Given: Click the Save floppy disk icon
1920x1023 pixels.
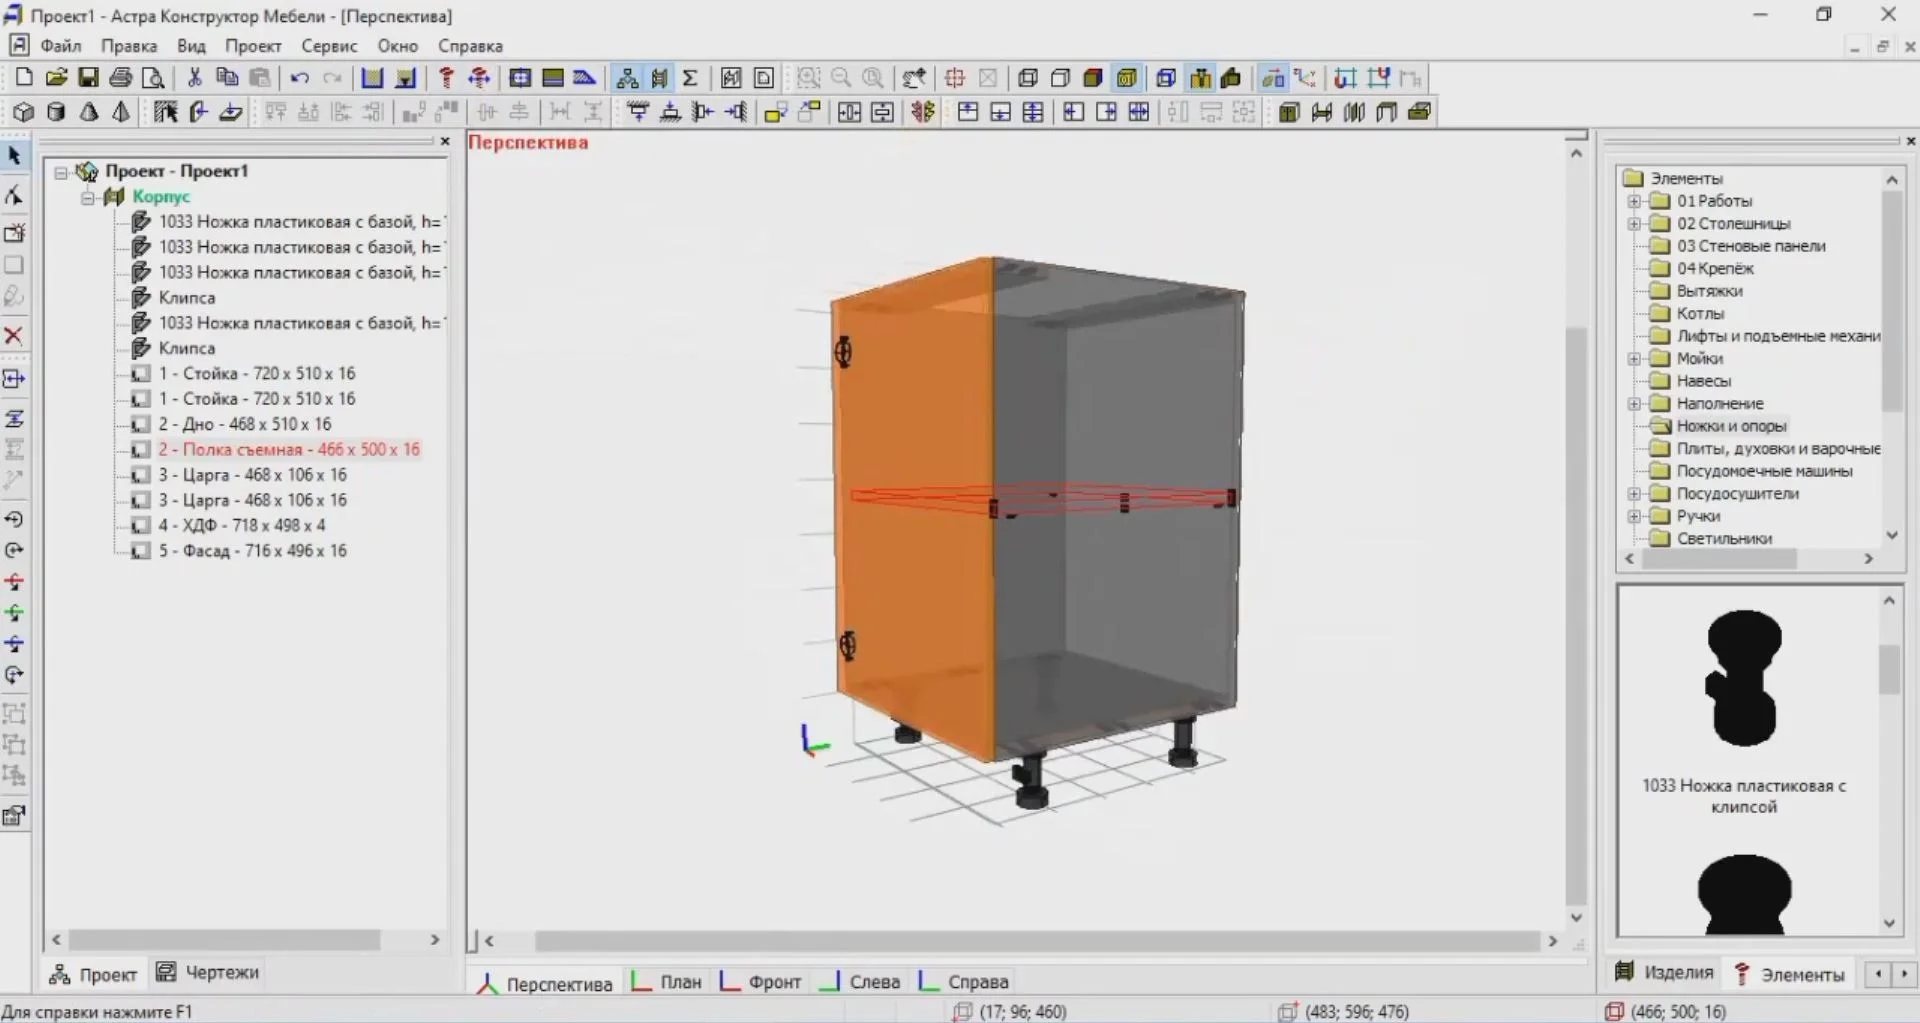Looking at the screenshot, I should coord(88,78).
